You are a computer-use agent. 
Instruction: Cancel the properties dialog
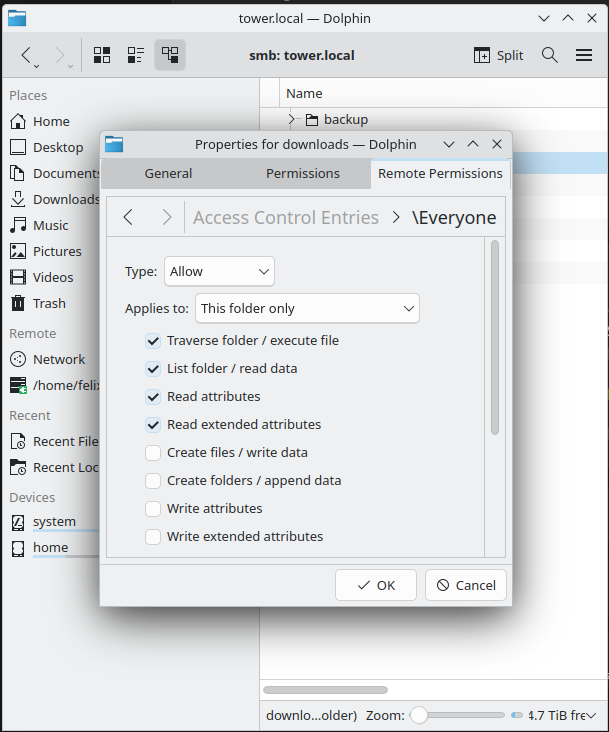[466, 585]
